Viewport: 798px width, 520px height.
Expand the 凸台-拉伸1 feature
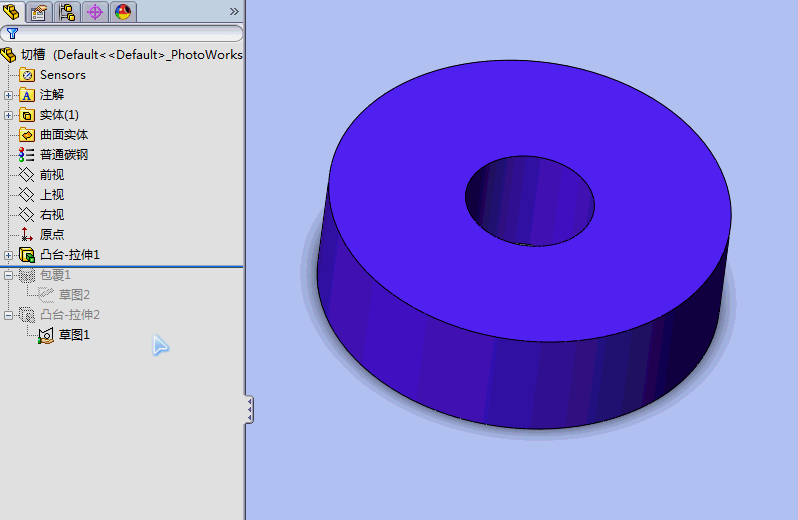click(x=8, y=255)
